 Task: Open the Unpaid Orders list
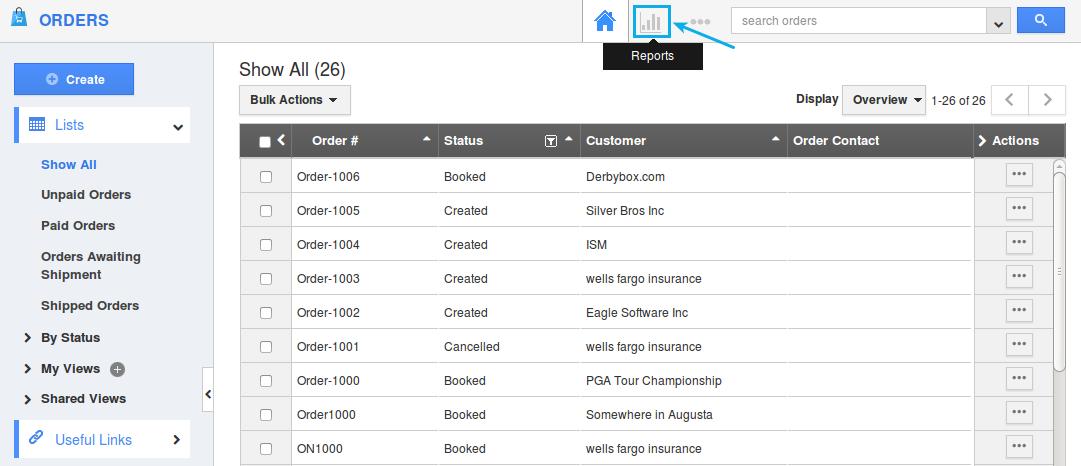(86, 195)
